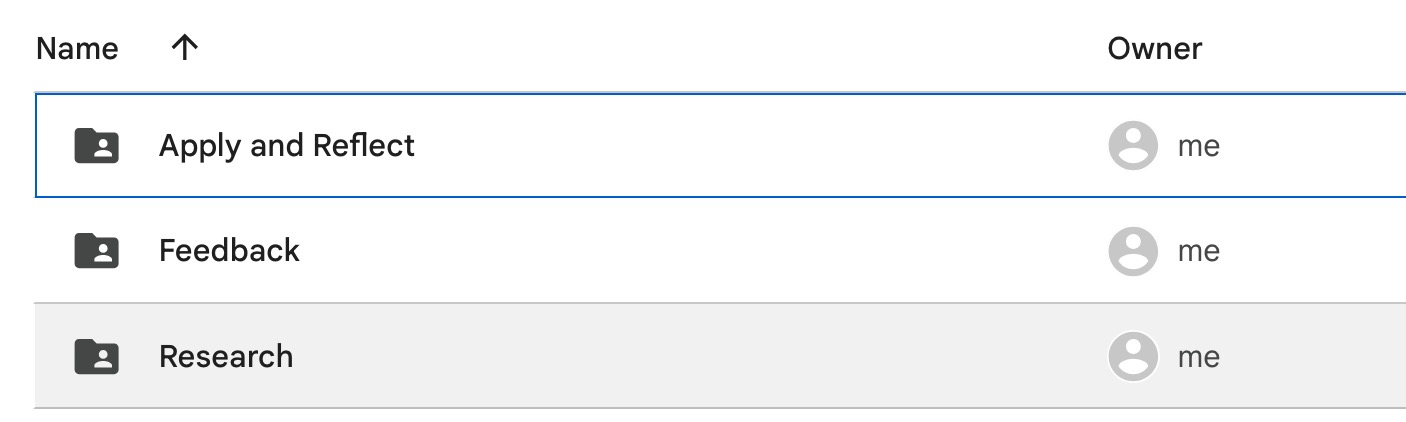
Task: Select the Research folder name
Action: click(226, 356)
